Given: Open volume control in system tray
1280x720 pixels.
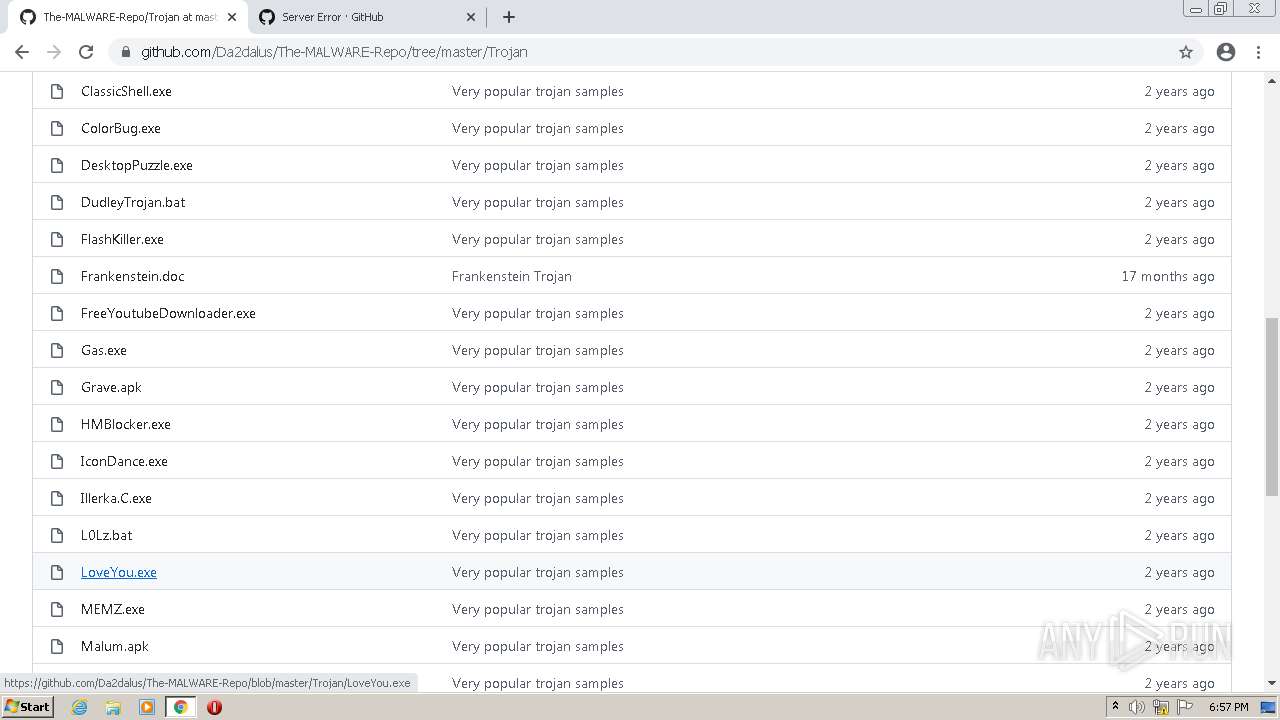Looking at the screenshot, I should [x=1137, y=707].
